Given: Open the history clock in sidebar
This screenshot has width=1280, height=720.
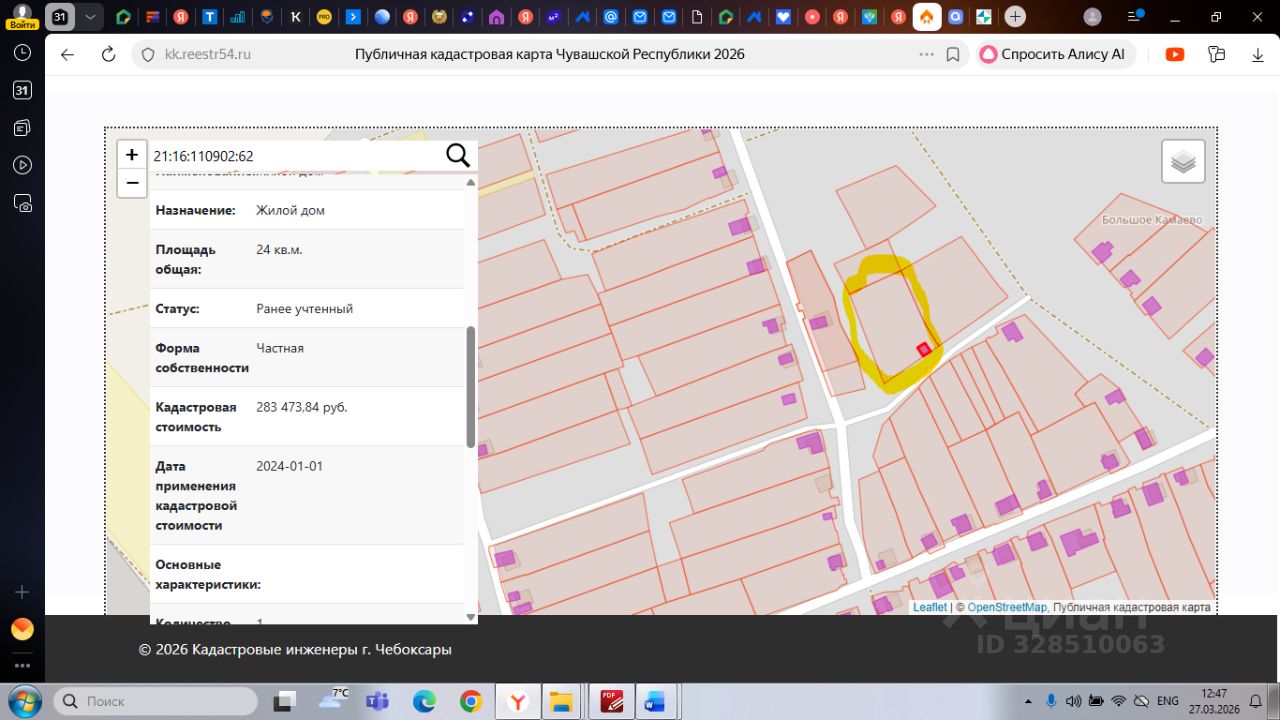Looking at the screenshot, I should (22, 53).
